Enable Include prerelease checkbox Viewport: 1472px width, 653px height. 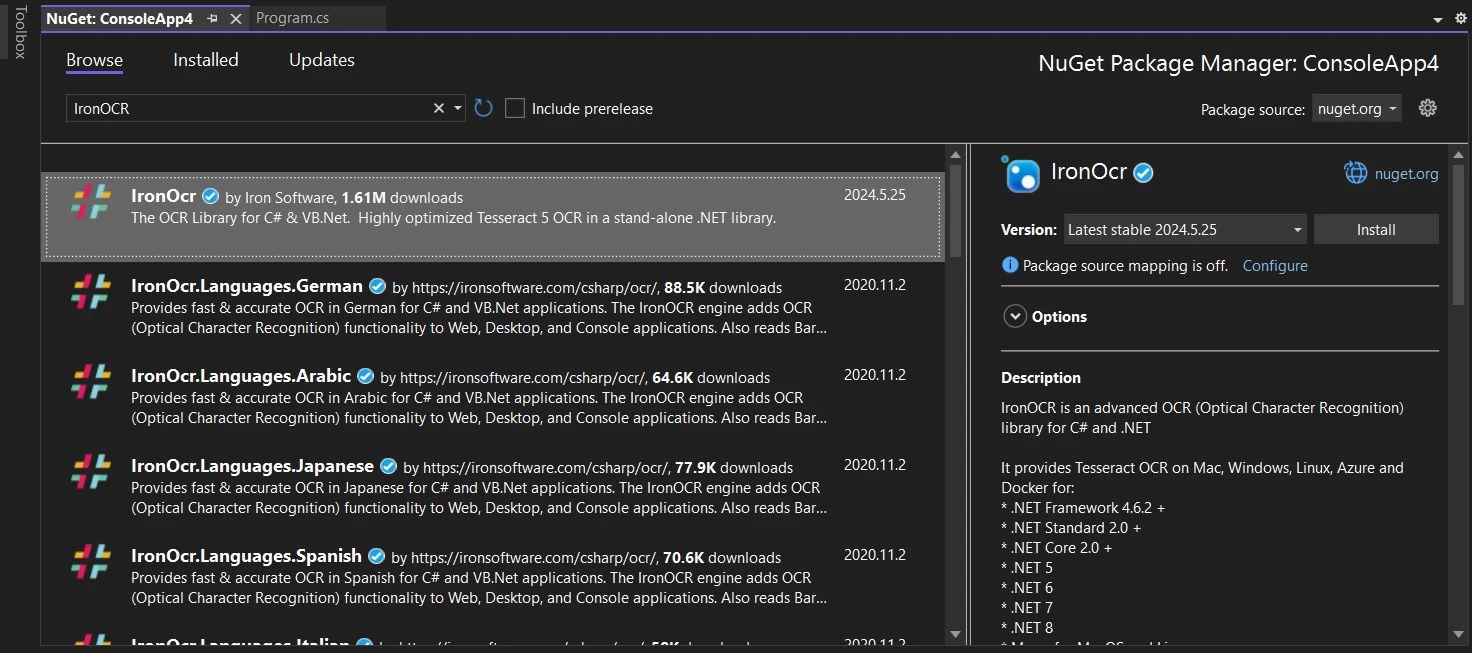tap(515, 108)
